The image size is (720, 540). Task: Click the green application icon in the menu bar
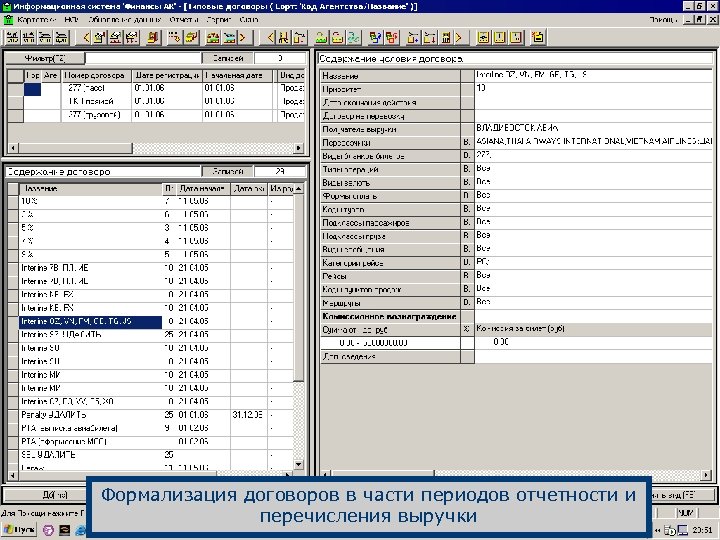coord(8,20)
